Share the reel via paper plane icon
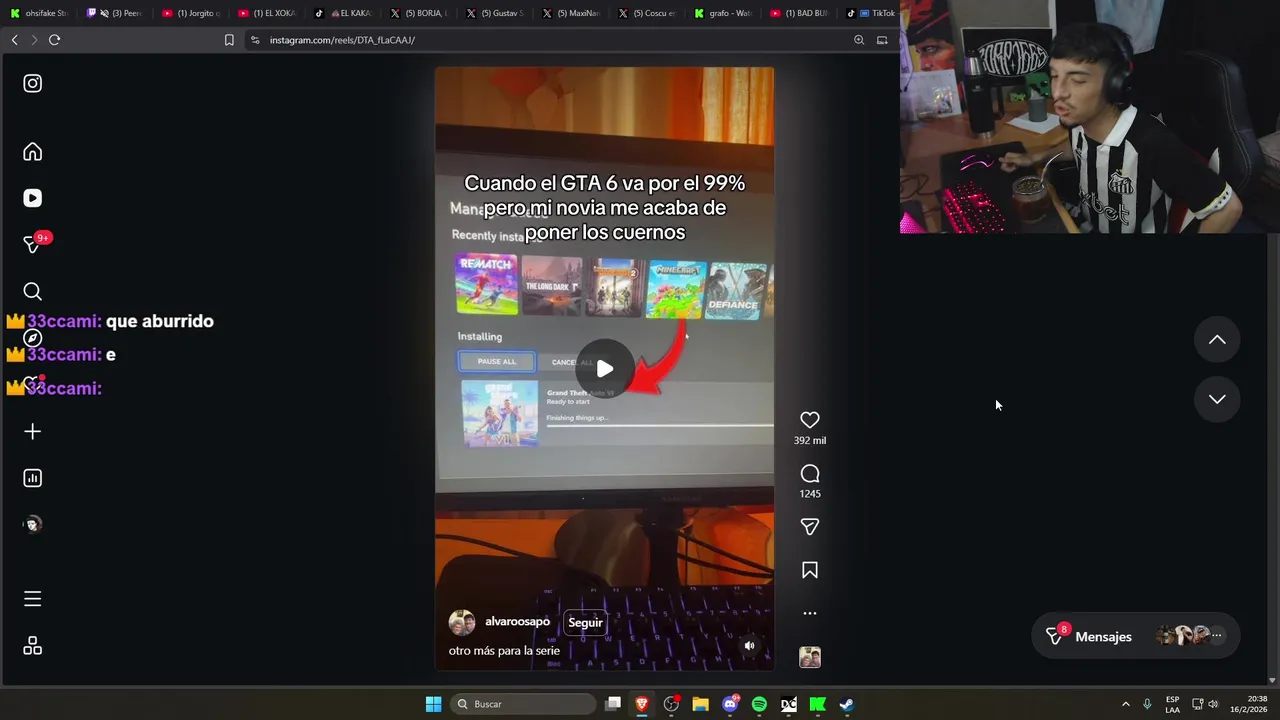Image resolution: width=1280 pixels, height=720 pixels. click(810, 527)
